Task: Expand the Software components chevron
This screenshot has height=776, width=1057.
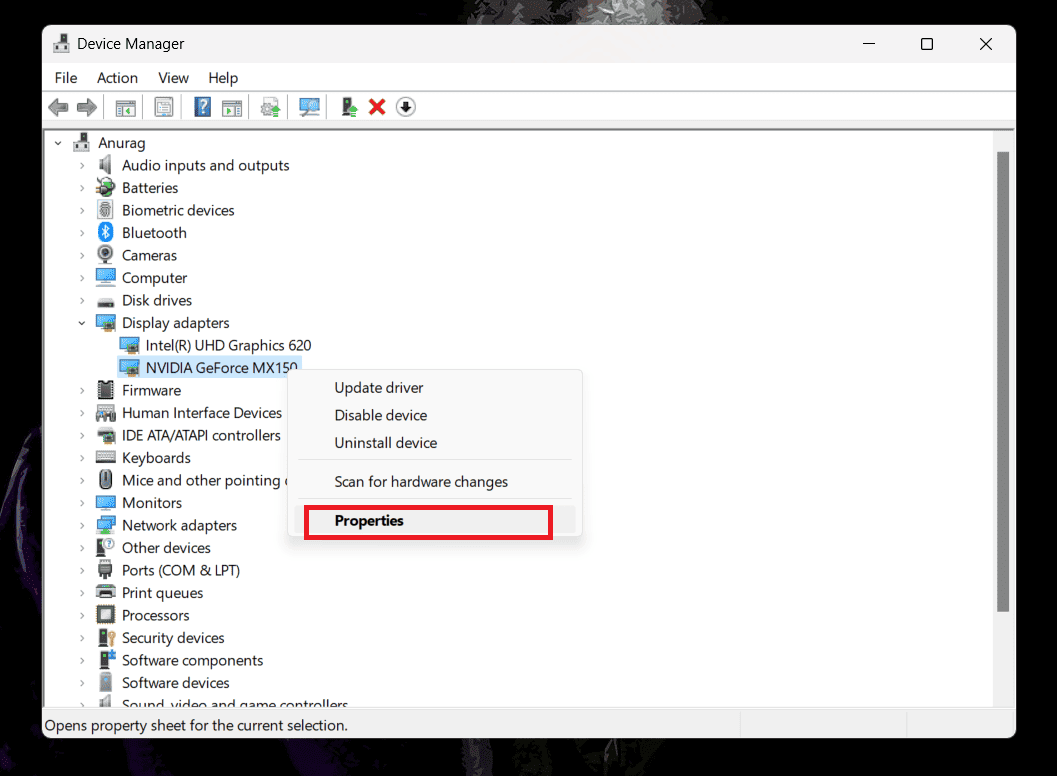Action: tap(82, 660)
